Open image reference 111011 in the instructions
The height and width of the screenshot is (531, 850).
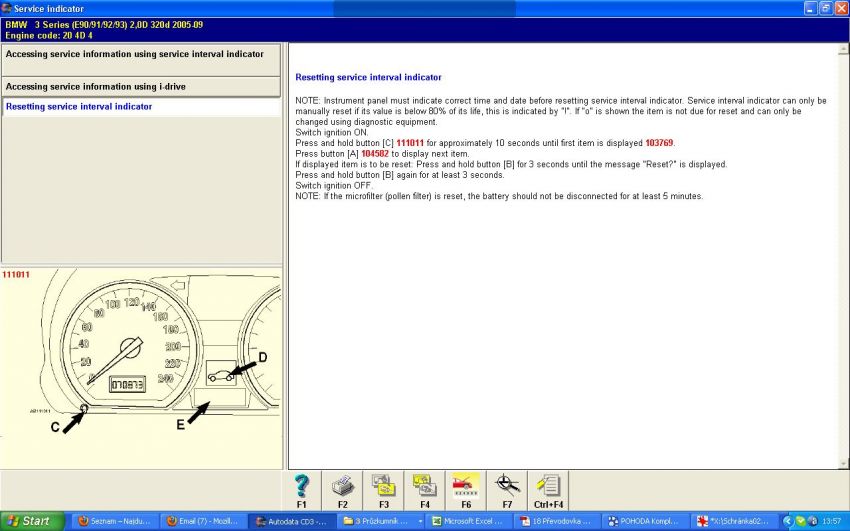pos(410,143)
